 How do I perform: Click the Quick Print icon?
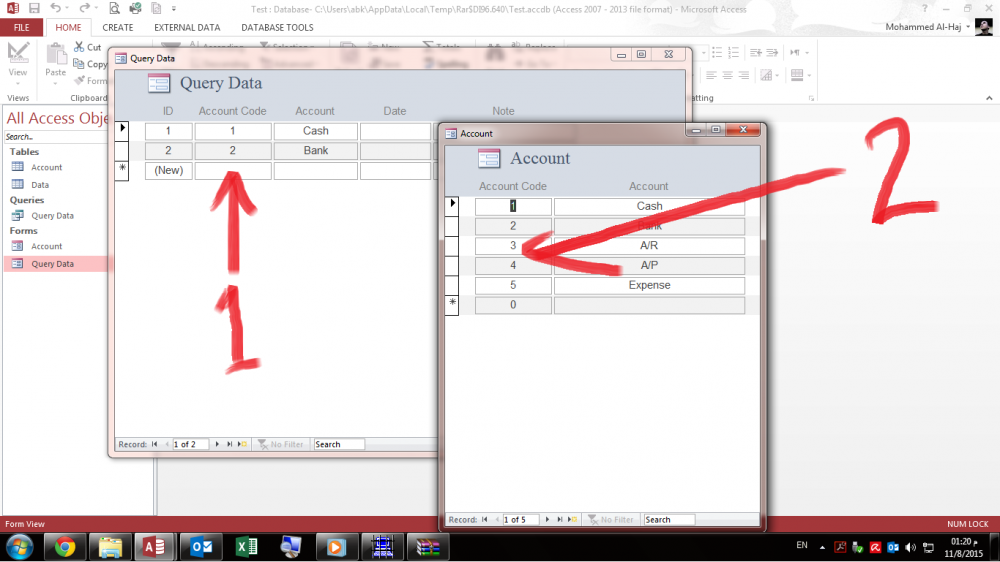point(135,8)
